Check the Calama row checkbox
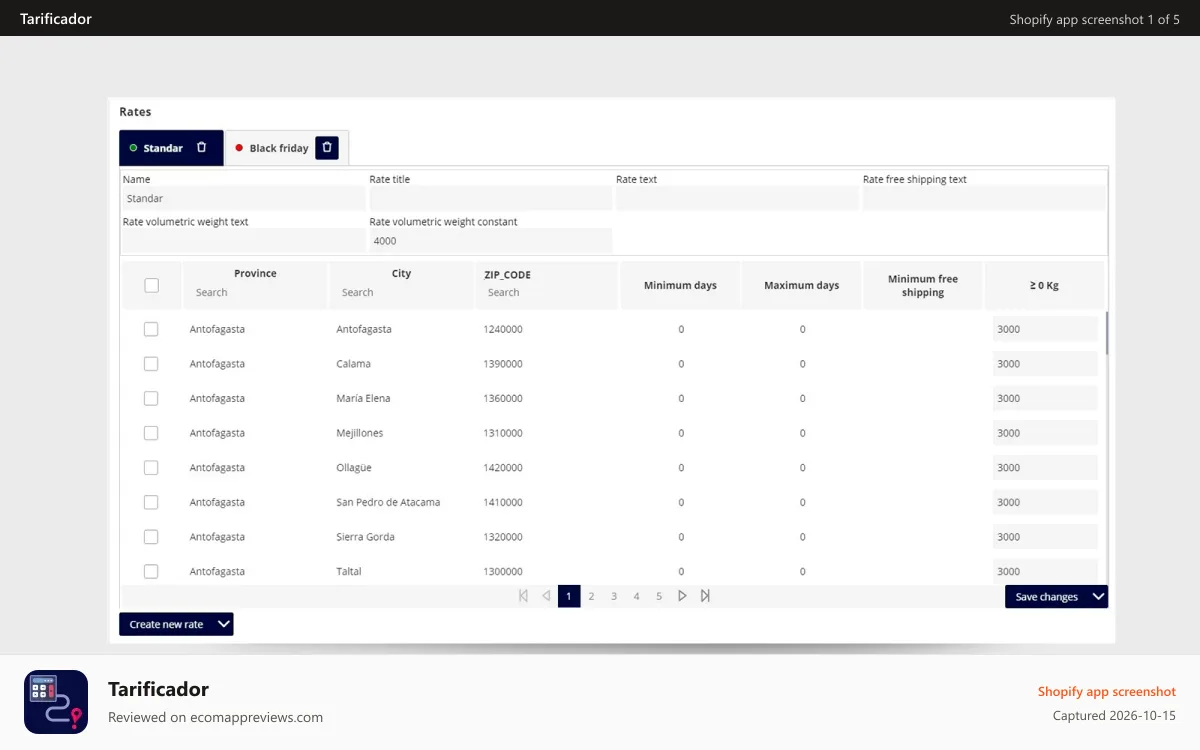Image resolution: width=1200 pixels, height=750 pixels. pyautogui.click(x=151, y=364)
